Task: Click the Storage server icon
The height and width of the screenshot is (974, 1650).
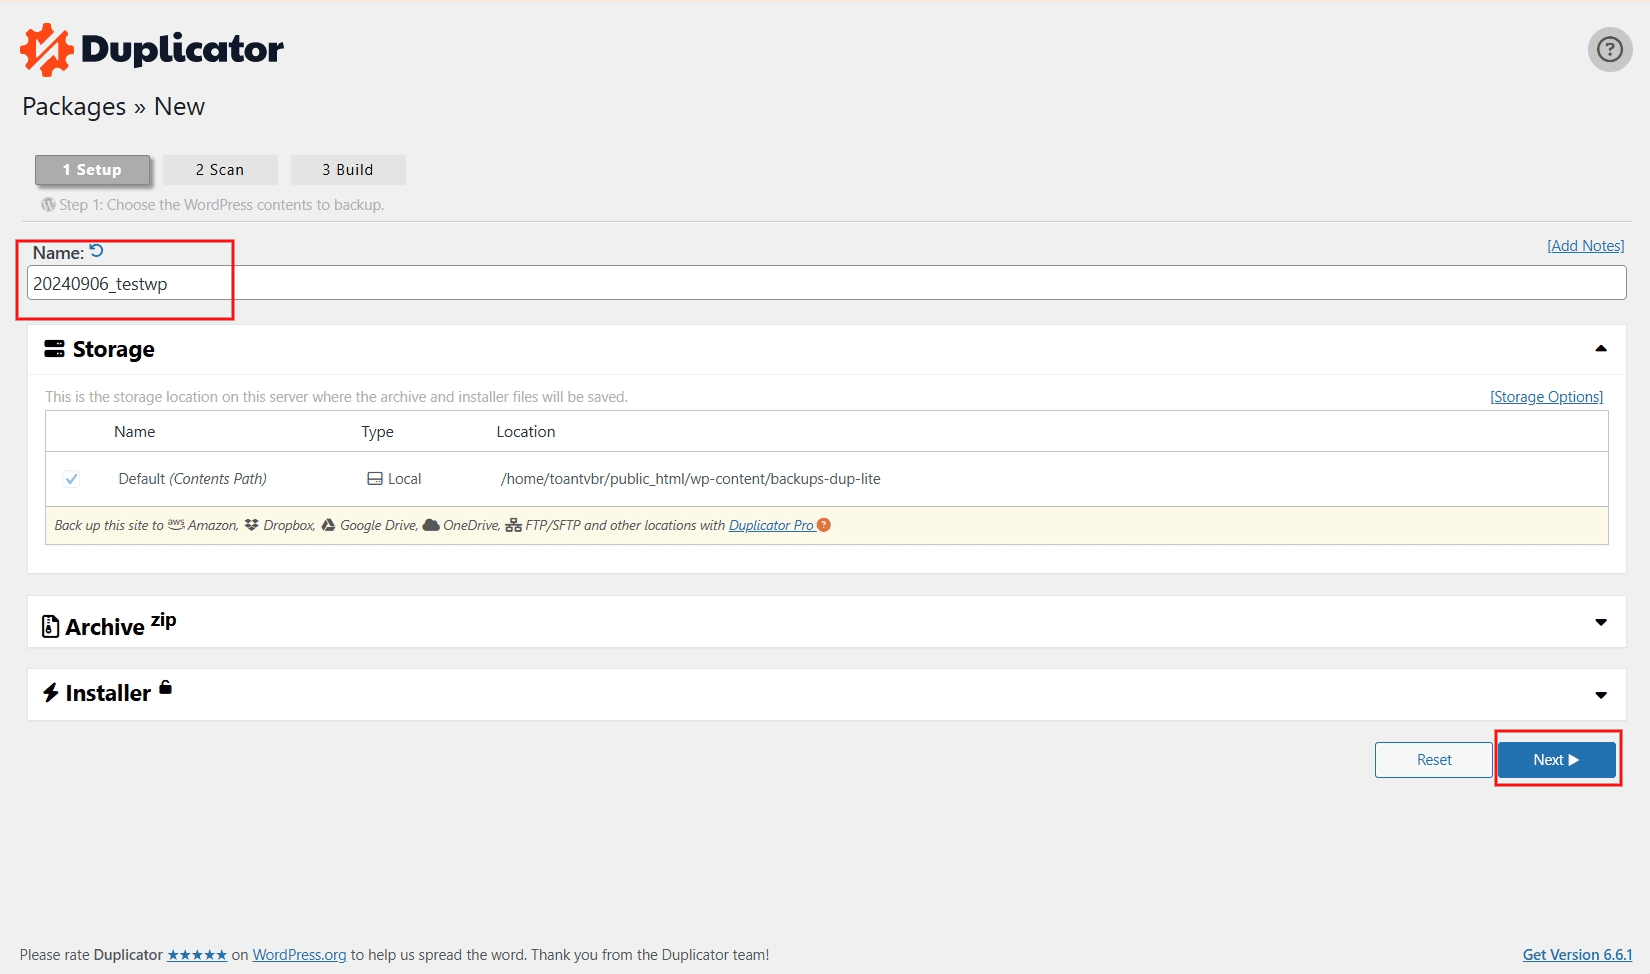Action: pos(54,349)
